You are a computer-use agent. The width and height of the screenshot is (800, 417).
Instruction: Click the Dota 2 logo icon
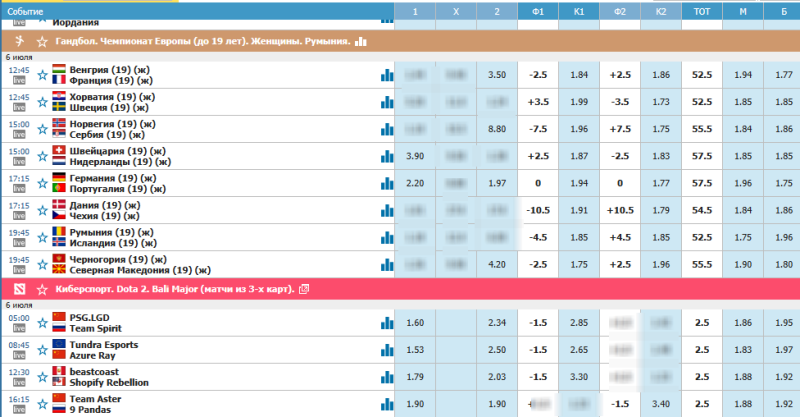(19, 288)
